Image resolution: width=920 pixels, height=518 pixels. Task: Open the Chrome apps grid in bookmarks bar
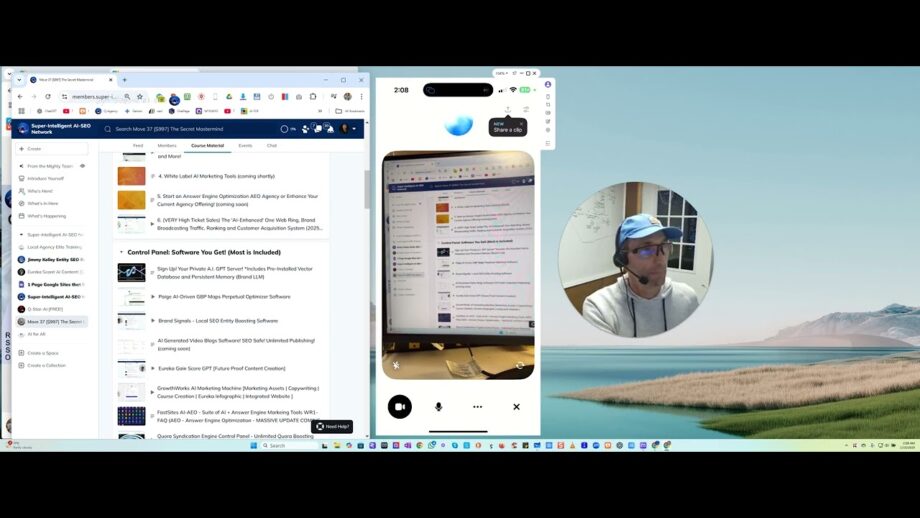click(x=22, y=111)
